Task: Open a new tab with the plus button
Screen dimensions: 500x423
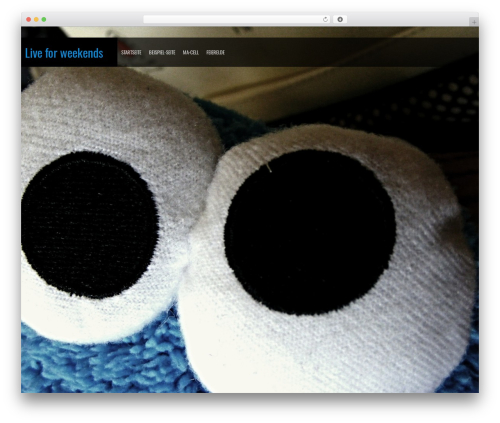Action: (474, 22)
